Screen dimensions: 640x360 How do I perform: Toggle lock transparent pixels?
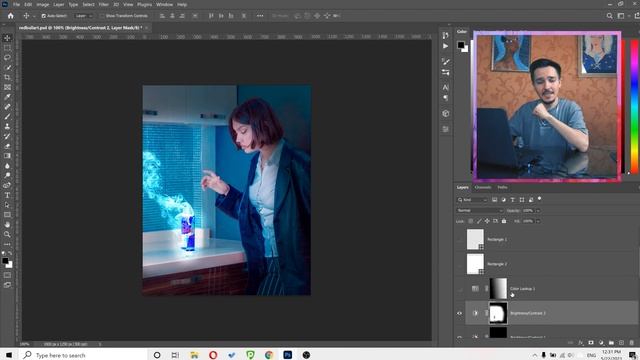[471, 221]
